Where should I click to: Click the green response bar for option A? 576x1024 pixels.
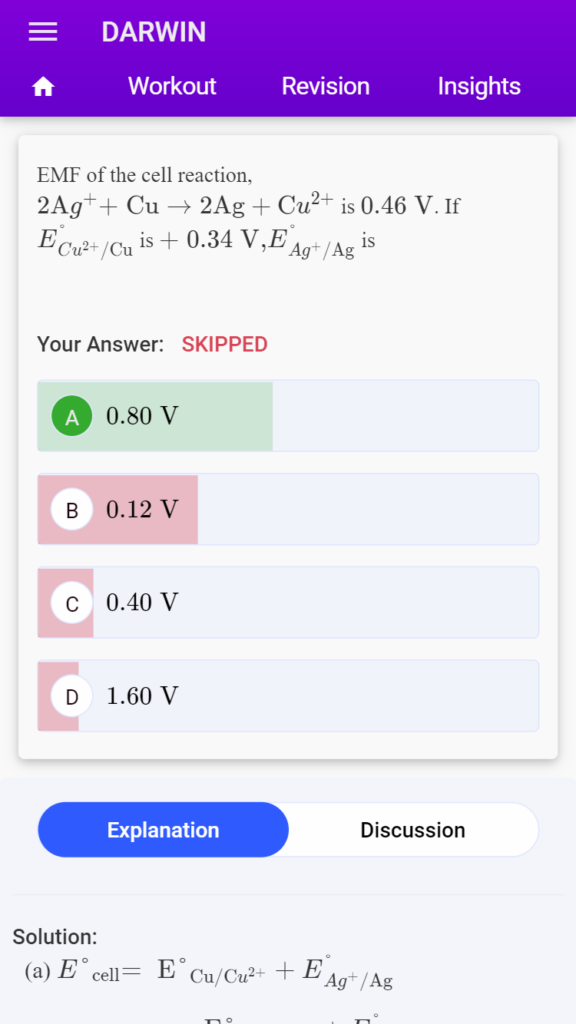pos(155,416)
